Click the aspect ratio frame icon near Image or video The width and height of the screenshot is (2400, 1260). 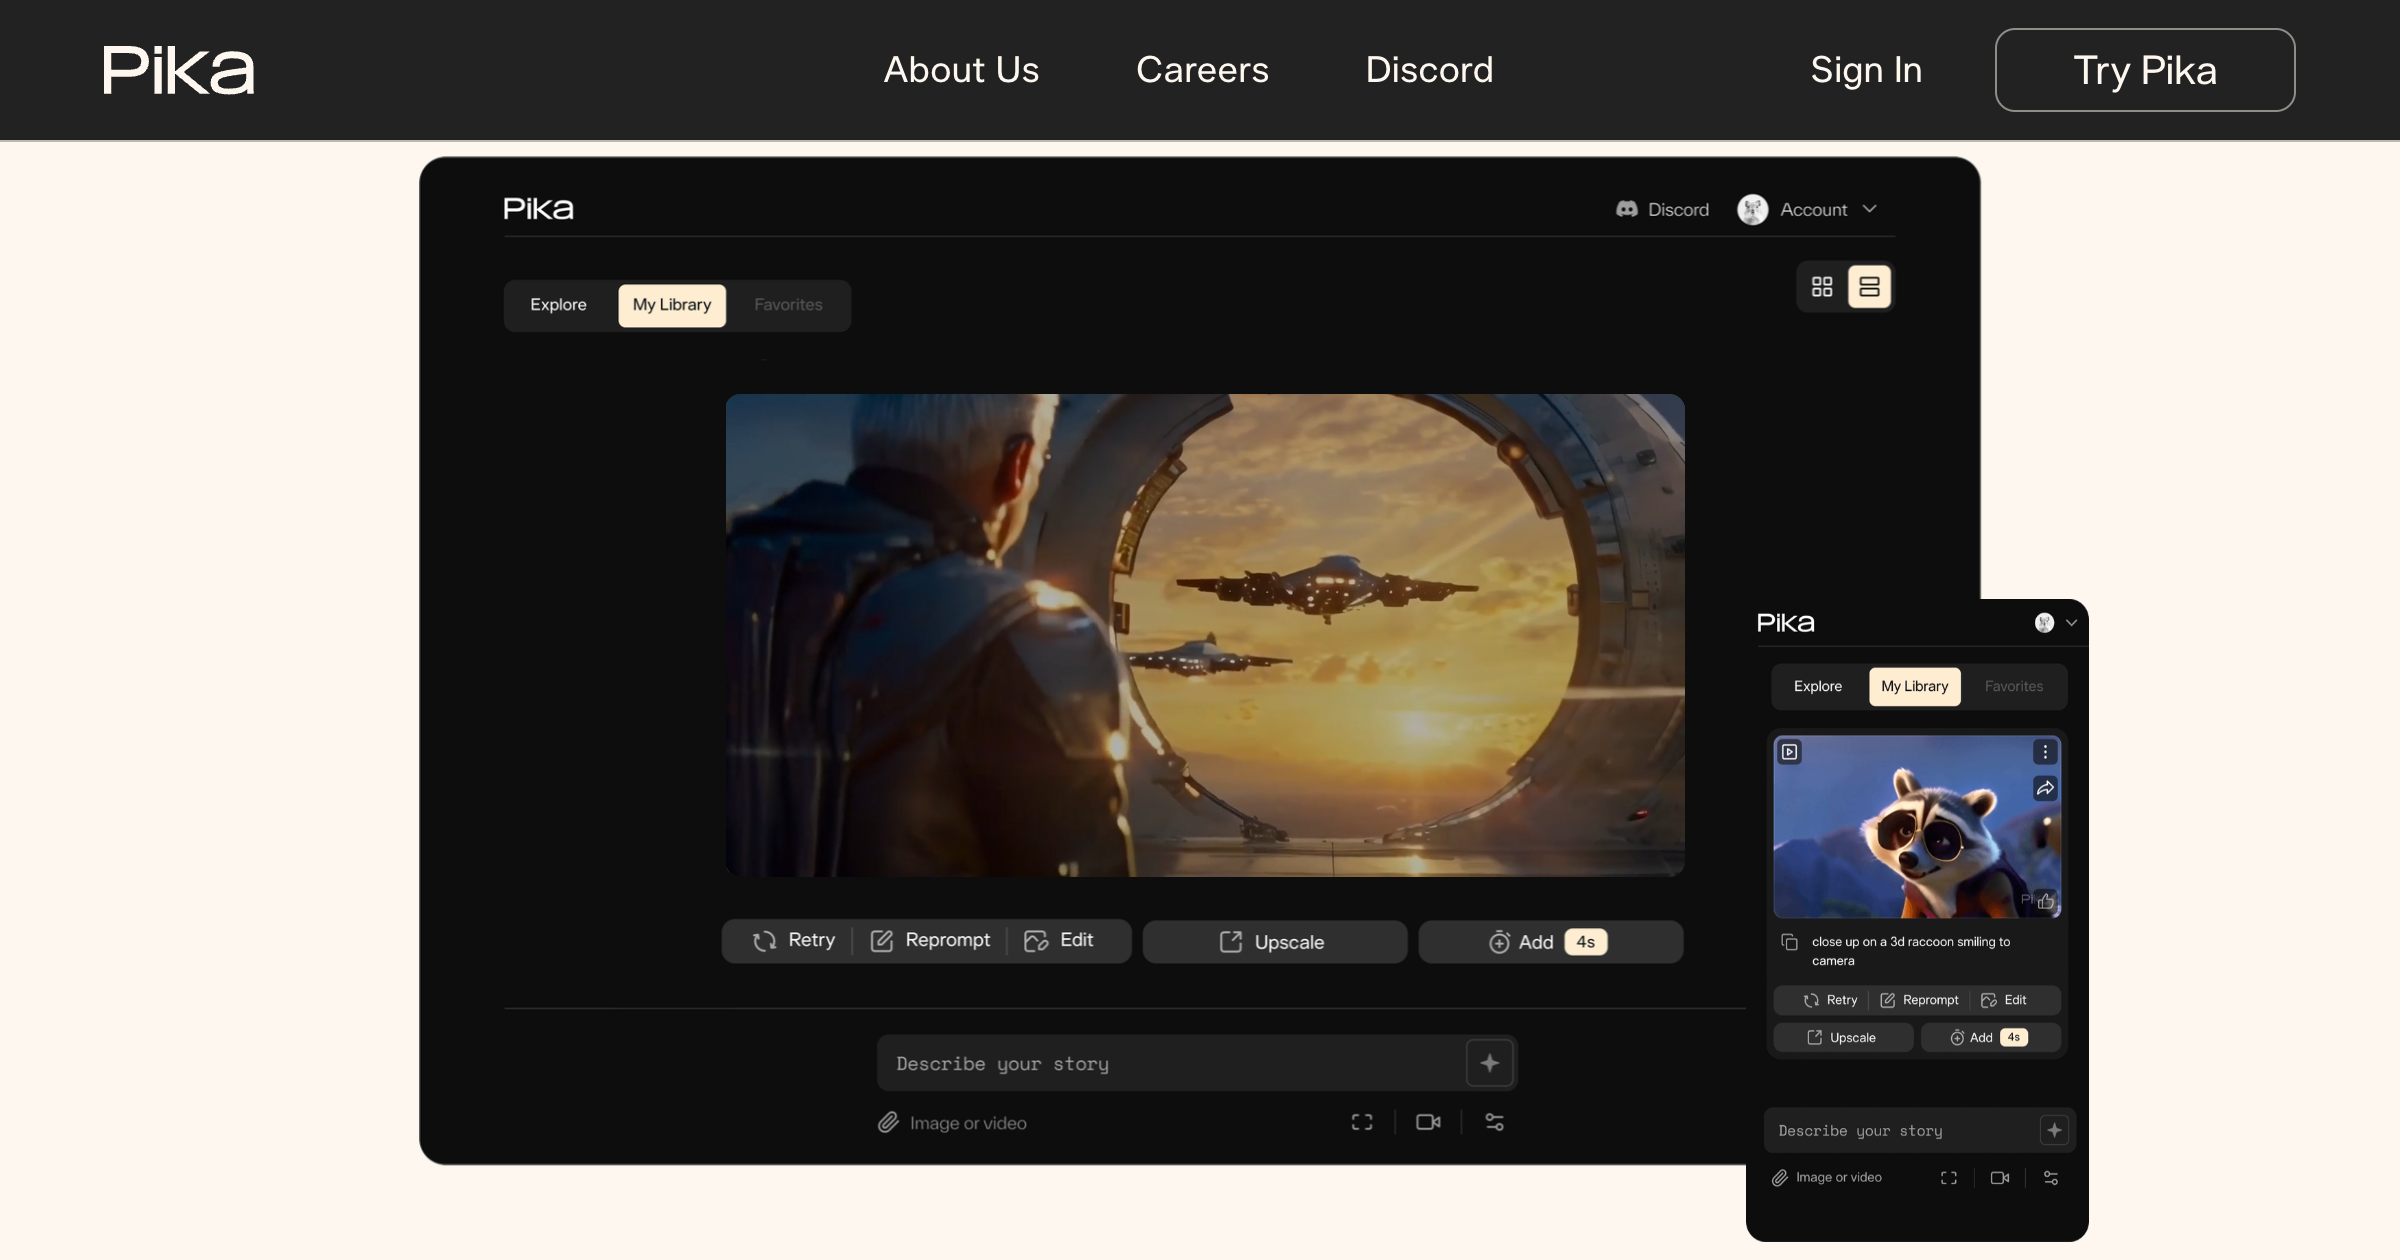coord(1362,1122)
